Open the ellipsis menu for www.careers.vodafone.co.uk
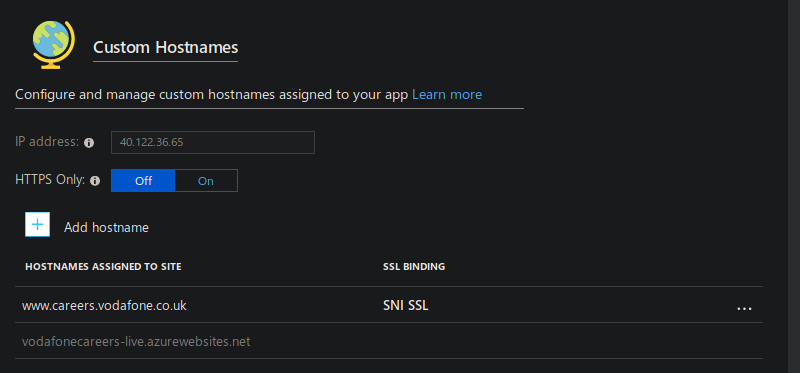The height and width of the screenshot is (373, 800). (x=744, y=308)
